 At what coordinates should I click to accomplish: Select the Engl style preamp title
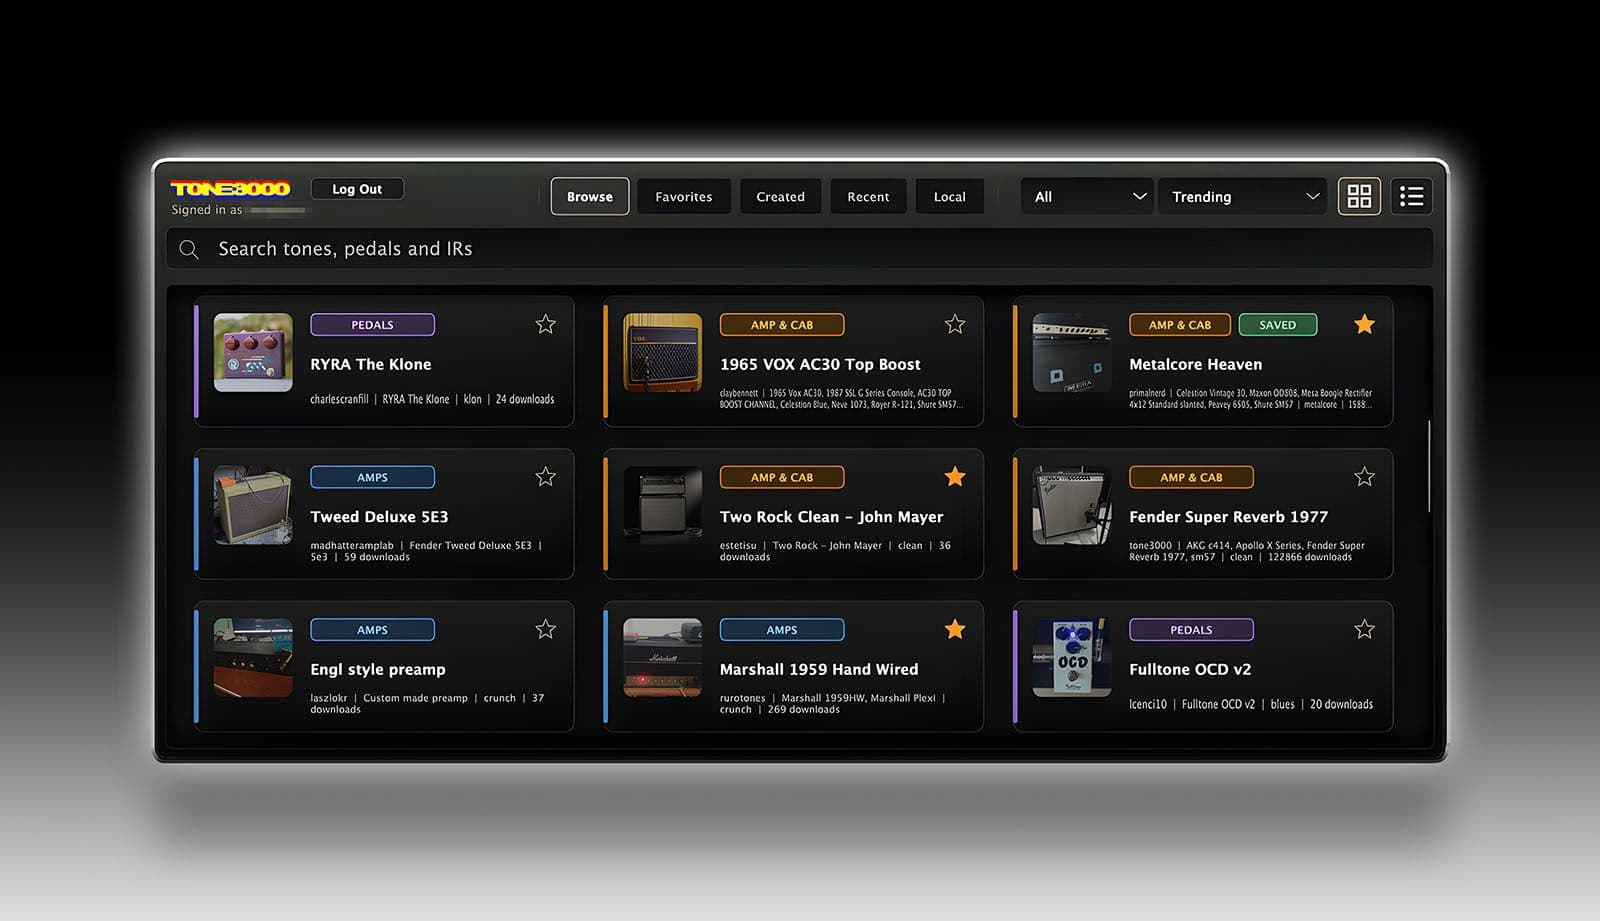378,670
